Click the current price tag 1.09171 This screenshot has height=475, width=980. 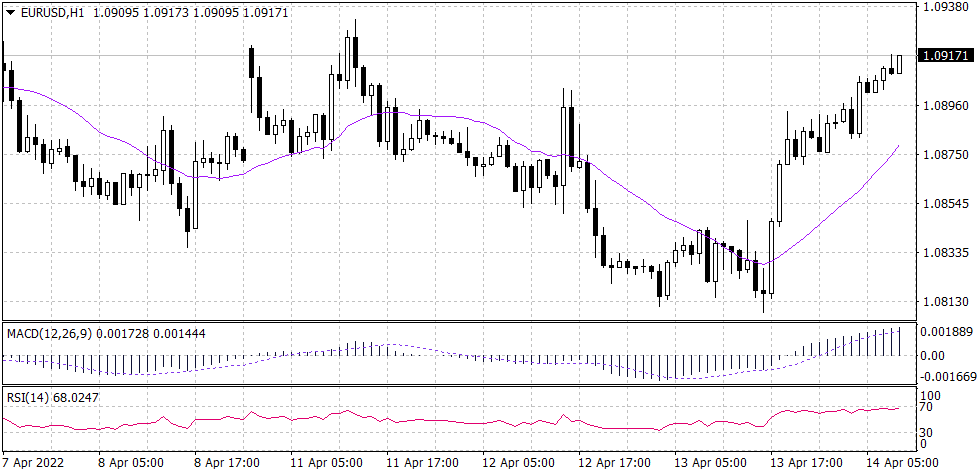[947, 54]
